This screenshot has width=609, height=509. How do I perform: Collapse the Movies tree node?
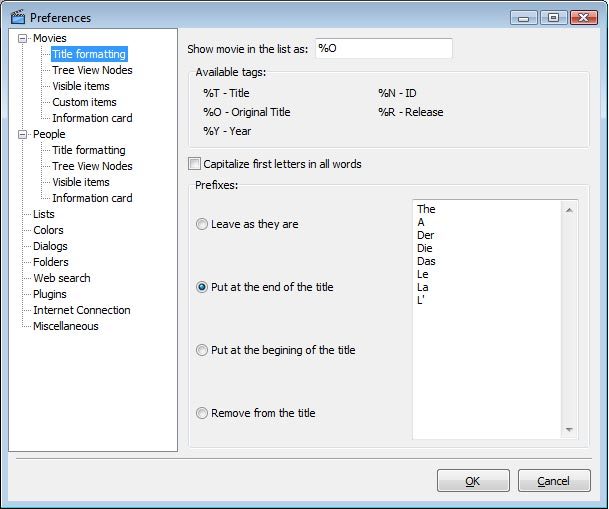(23, 38)
